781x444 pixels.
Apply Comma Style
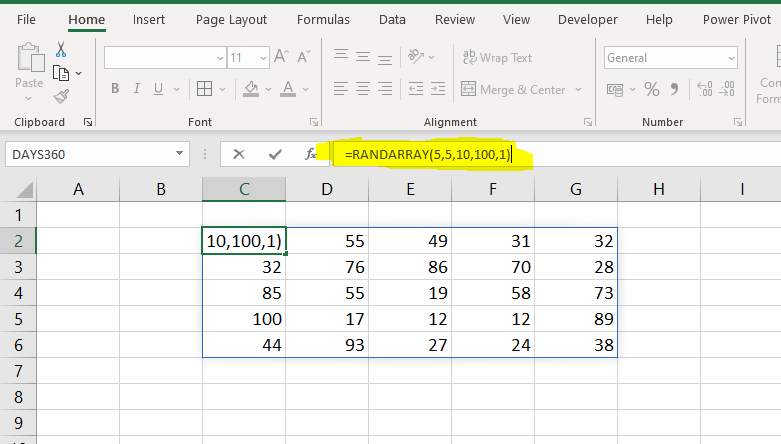coord(674,89)
